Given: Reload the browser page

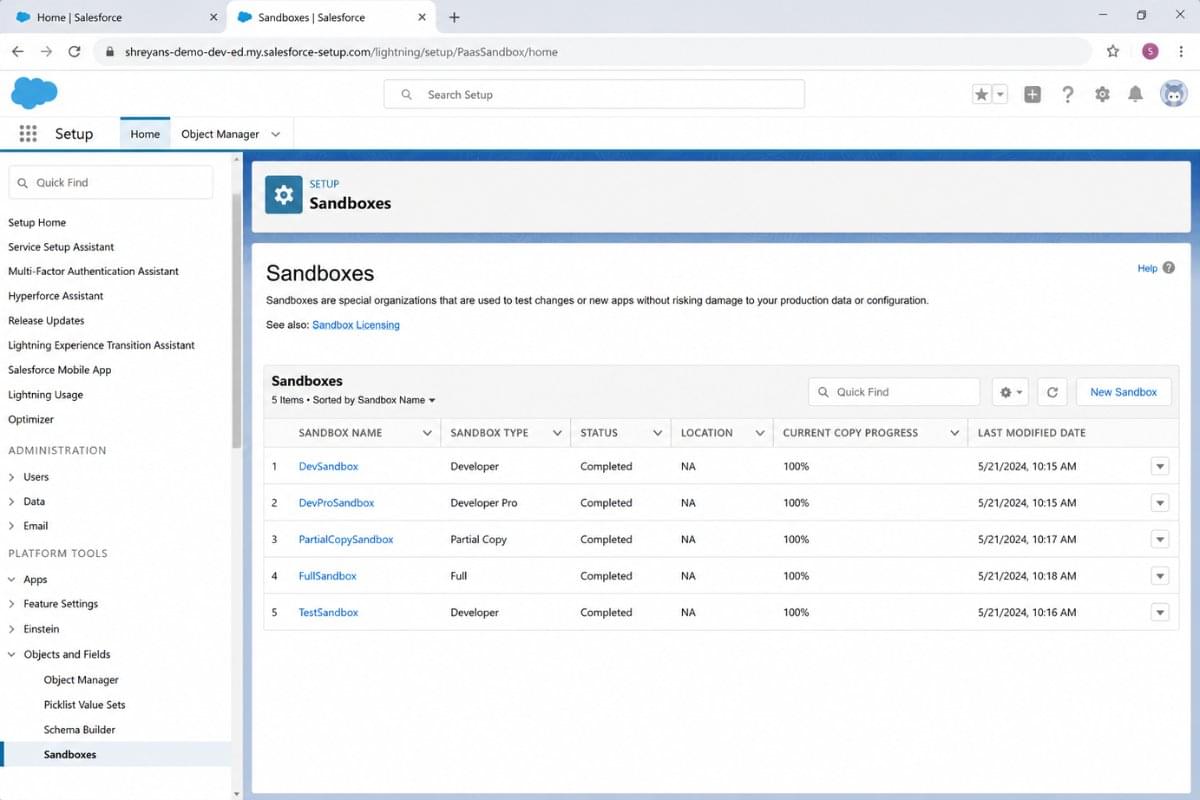Looking at the screenshot, I should coord(74,51).
